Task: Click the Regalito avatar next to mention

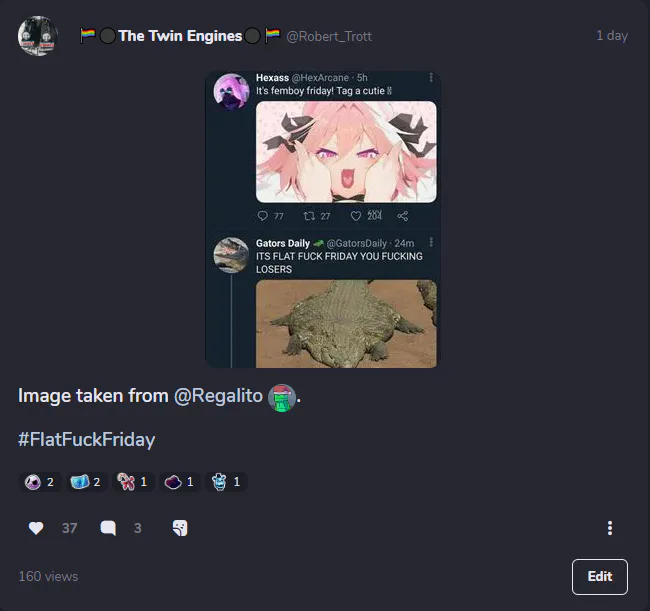Action: point(282,398)
